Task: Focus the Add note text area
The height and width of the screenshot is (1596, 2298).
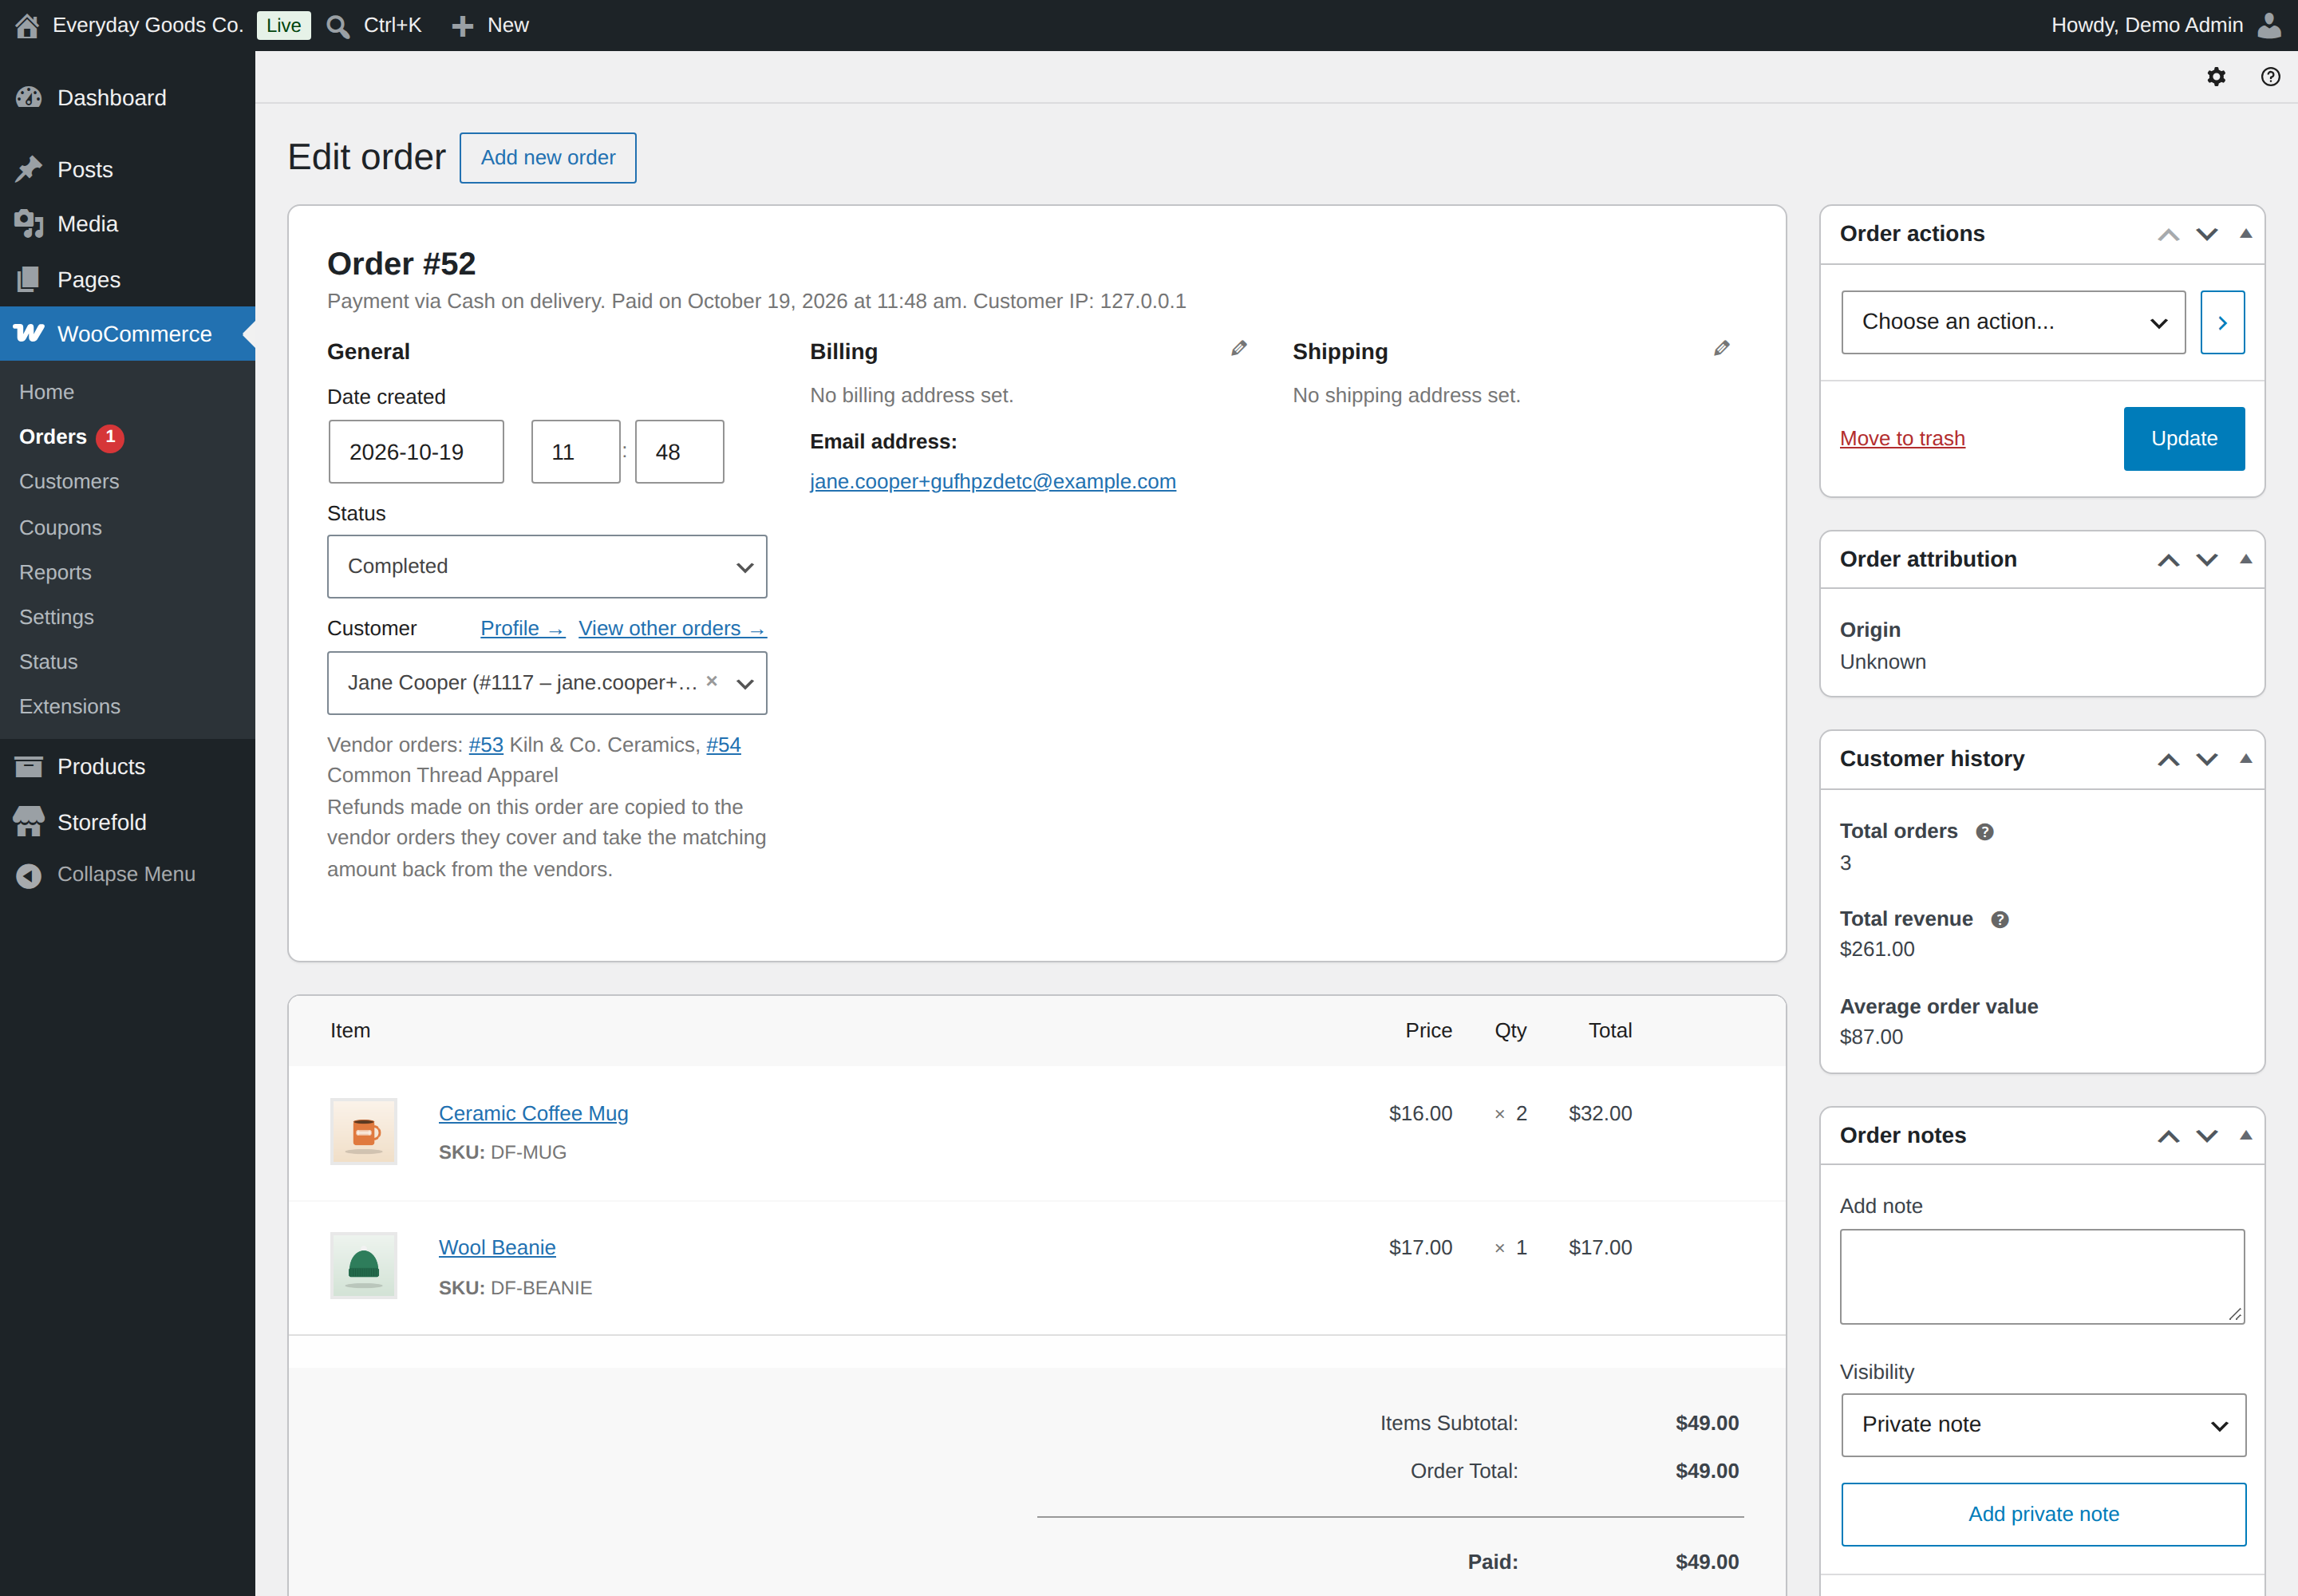Action: point(2043,1277)
